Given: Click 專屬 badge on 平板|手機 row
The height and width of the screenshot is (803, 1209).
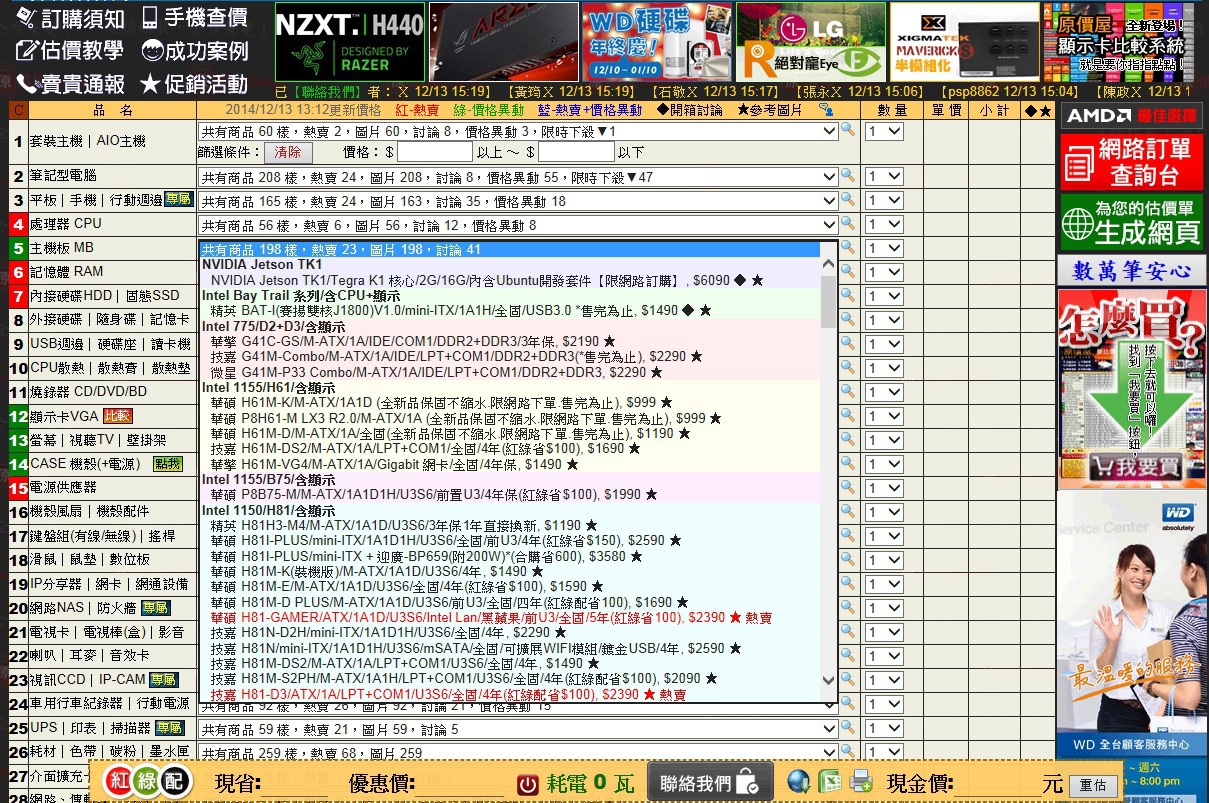Looking at the screenshot, I should click(x=178, y=200).
